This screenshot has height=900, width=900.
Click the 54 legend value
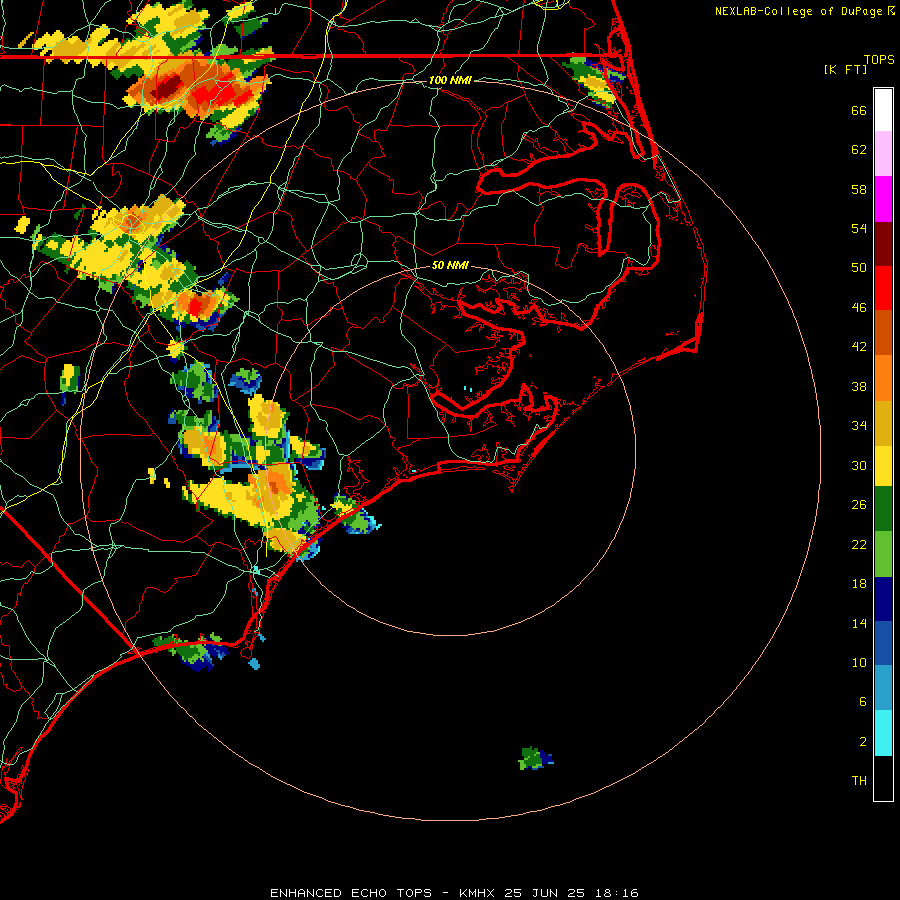tap(859, 228)
